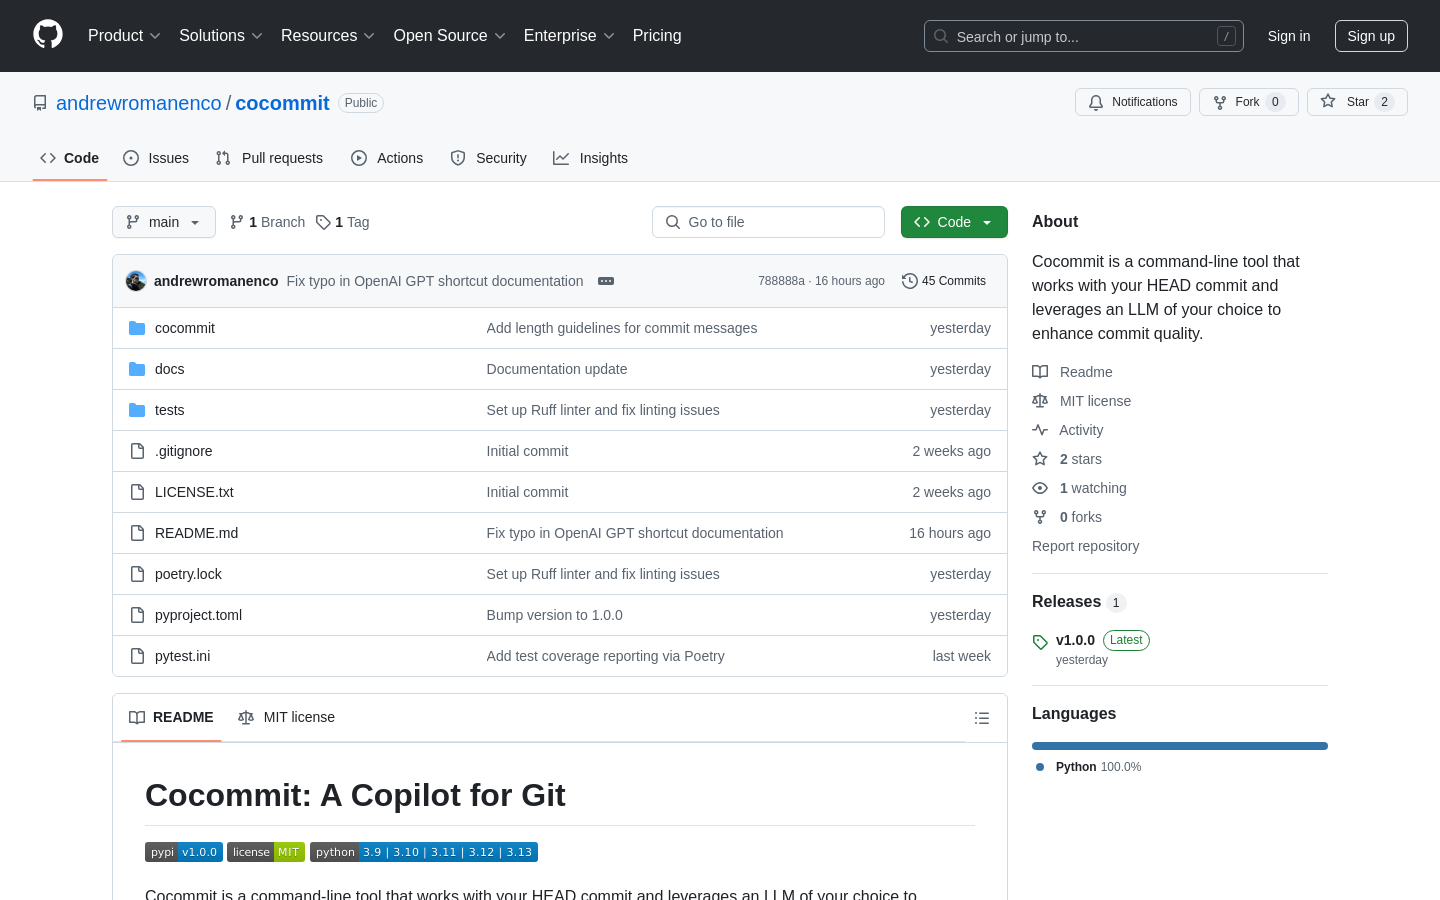This screenshot has height=900, width=1440.
Task: Focus the Search or jump to field
Action: click(1084, 36)
